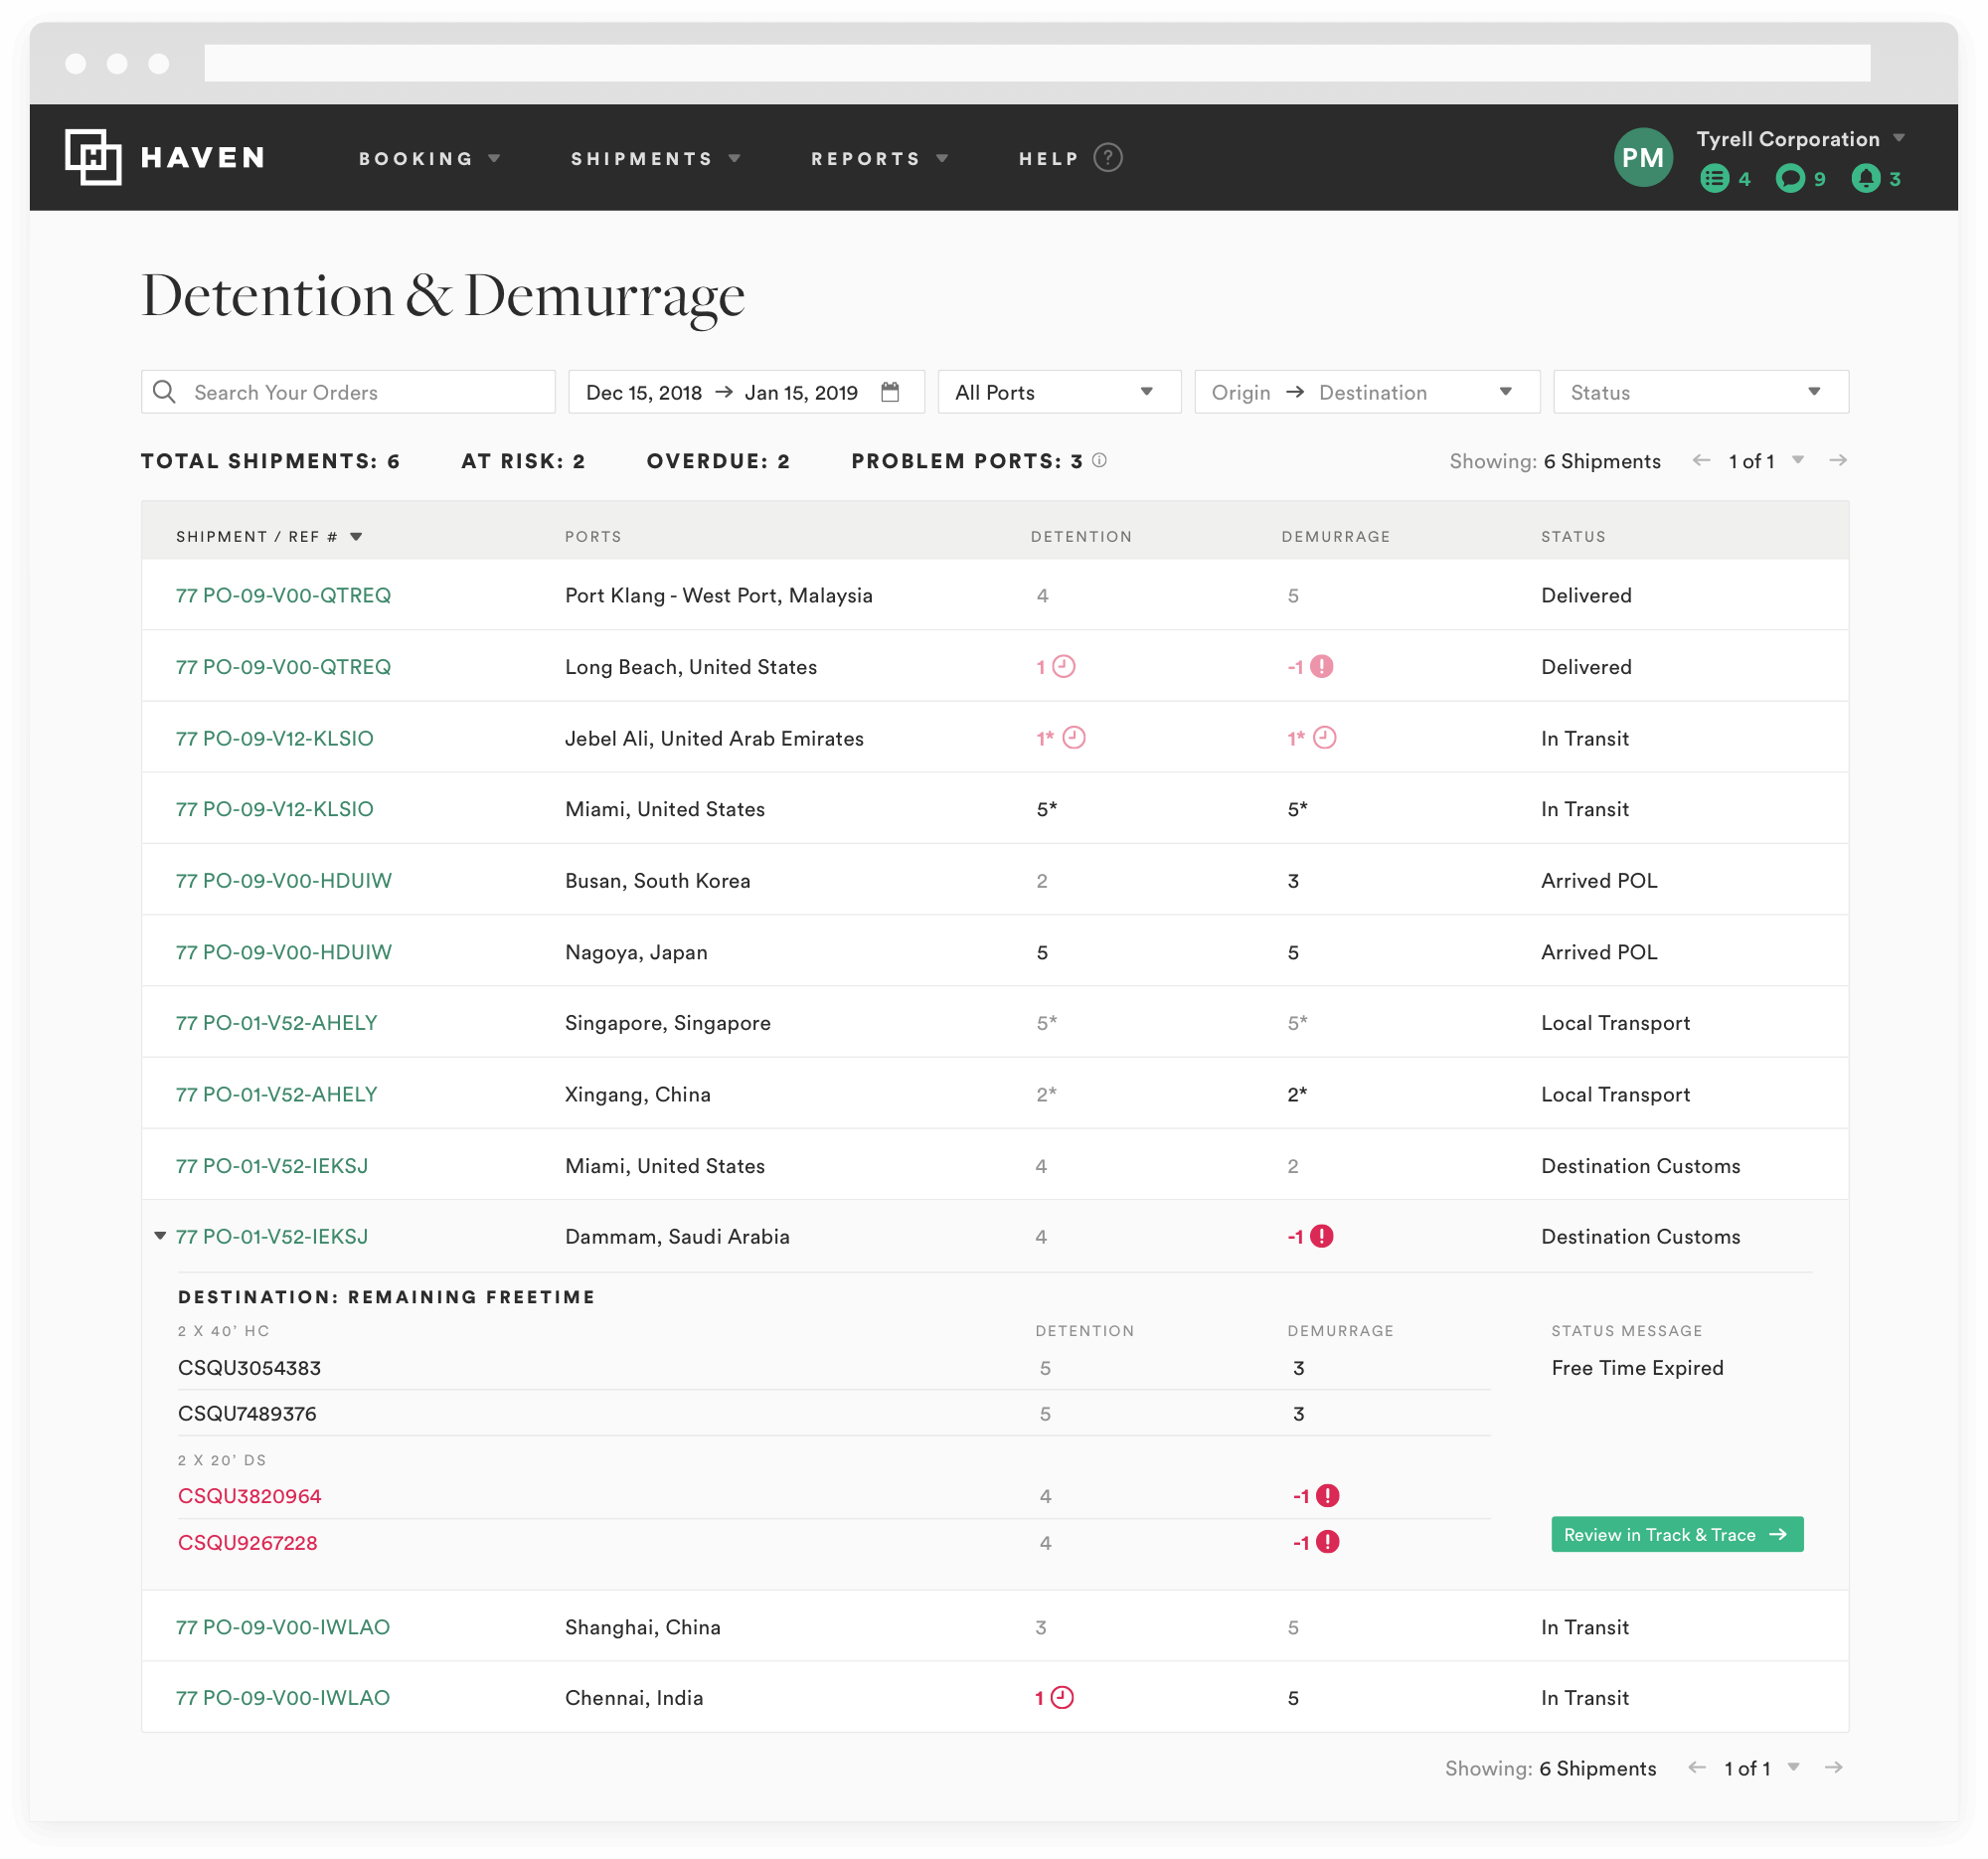Open the chat messages icon showing 9

click(1789, 179)
